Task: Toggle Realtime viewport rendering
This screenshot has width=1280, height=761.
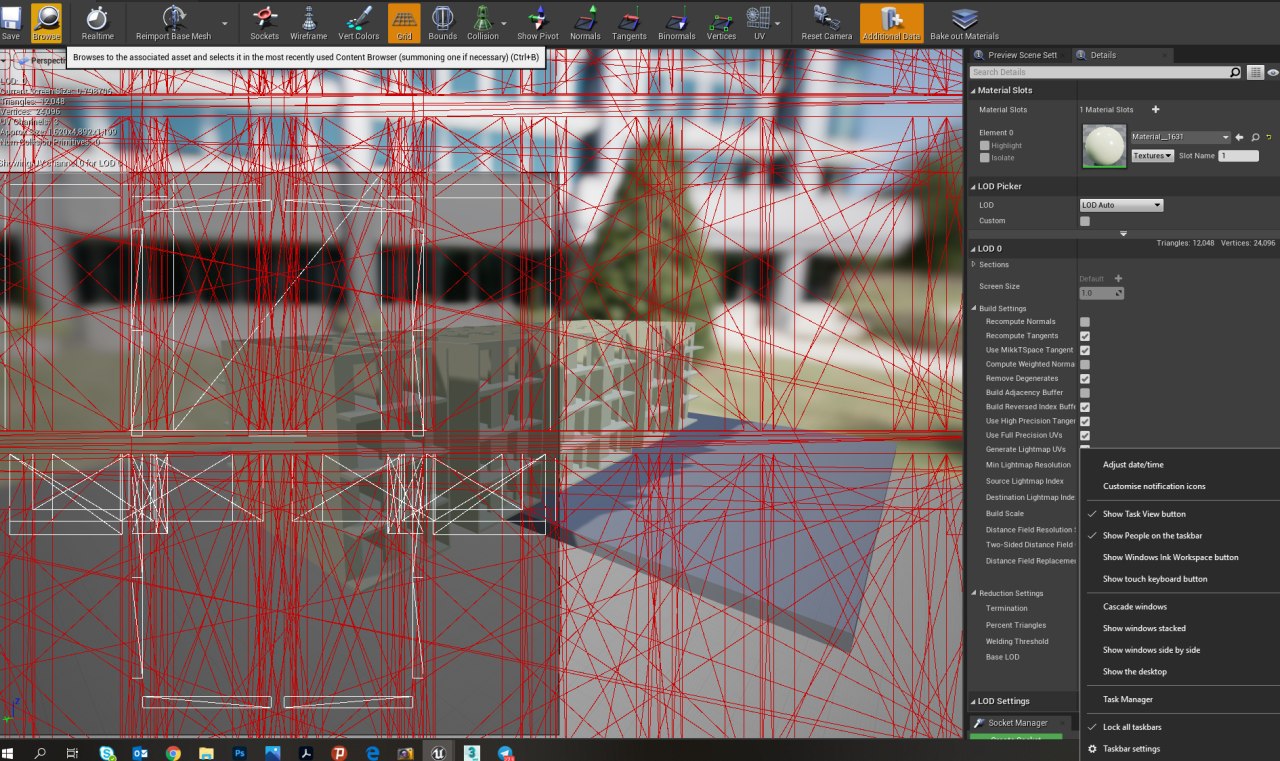Action: 97,22
